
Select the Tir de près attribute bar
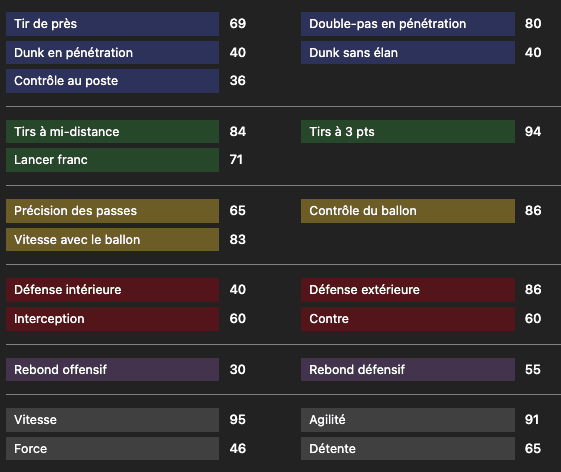click(x=112, y=24)
